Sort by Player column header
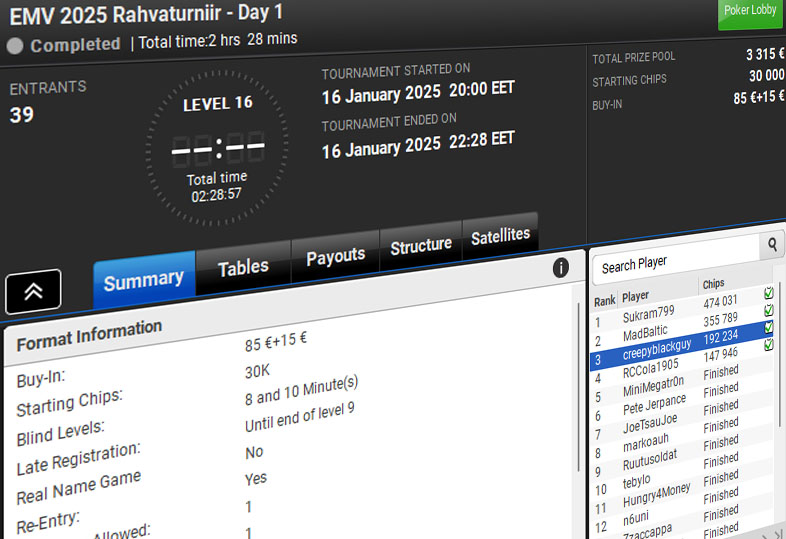Viewport: 786px width, 539px height. click(636, 297)
